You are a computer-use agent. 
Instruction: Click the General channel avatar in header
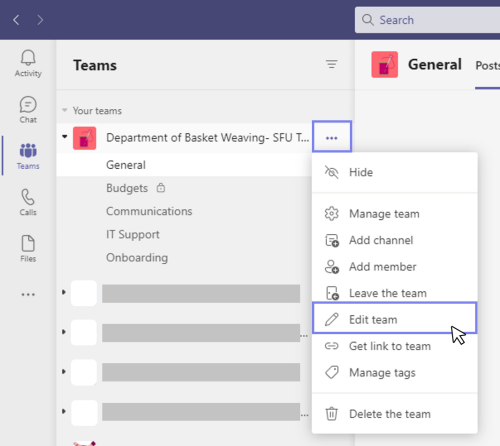[385, 65]
